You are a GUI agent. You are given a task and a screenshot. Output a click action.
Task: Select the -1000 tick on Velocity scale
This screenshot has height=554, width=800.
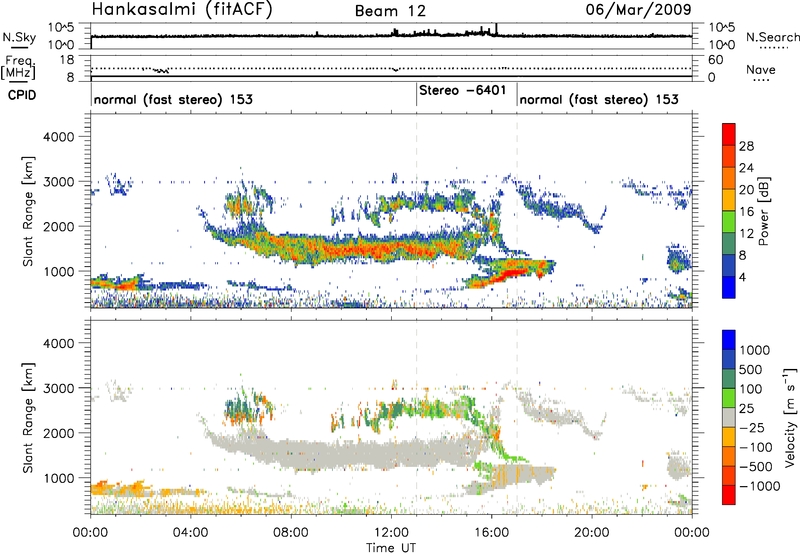tap(759, 486)
